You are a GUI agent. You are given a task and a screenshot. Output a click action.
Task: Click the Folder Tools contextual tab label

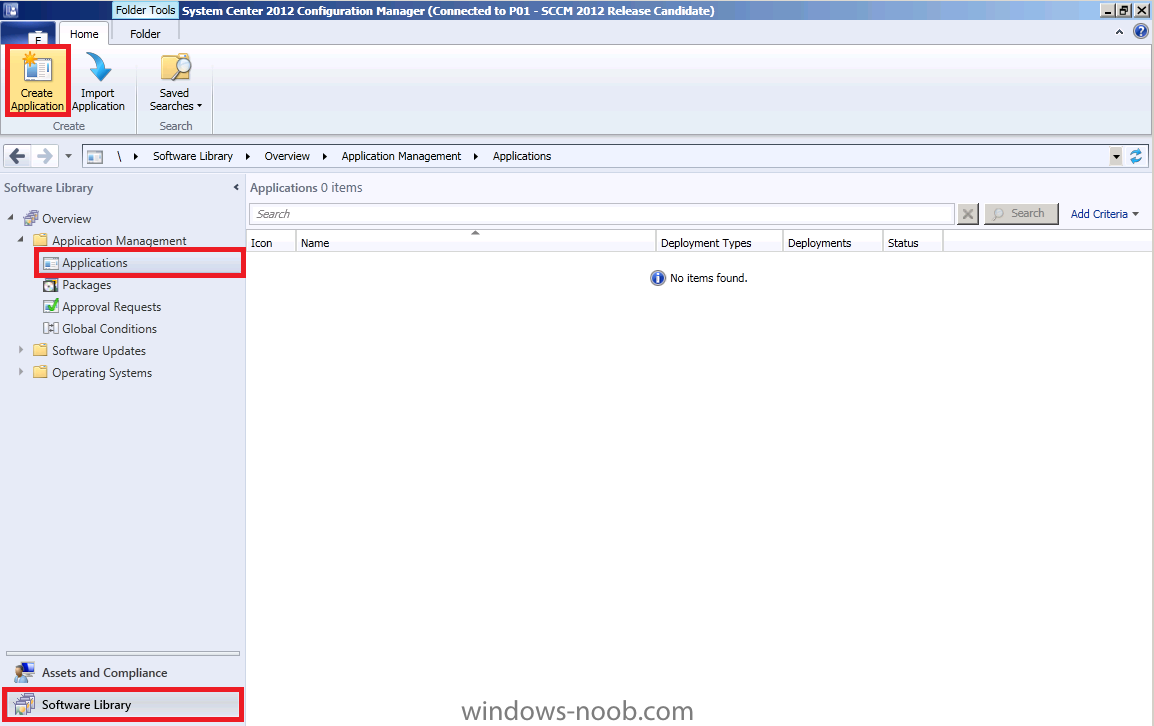tap(145, 10)
